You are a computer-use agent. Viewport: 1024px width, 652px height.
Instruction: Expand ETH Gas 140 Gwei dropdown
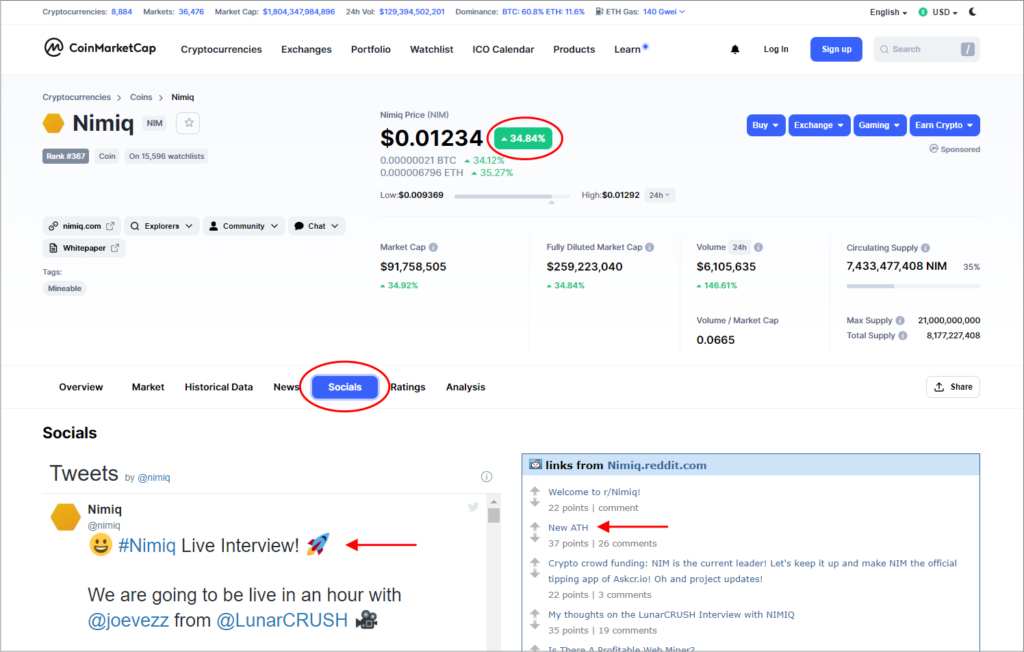[664, 12]
